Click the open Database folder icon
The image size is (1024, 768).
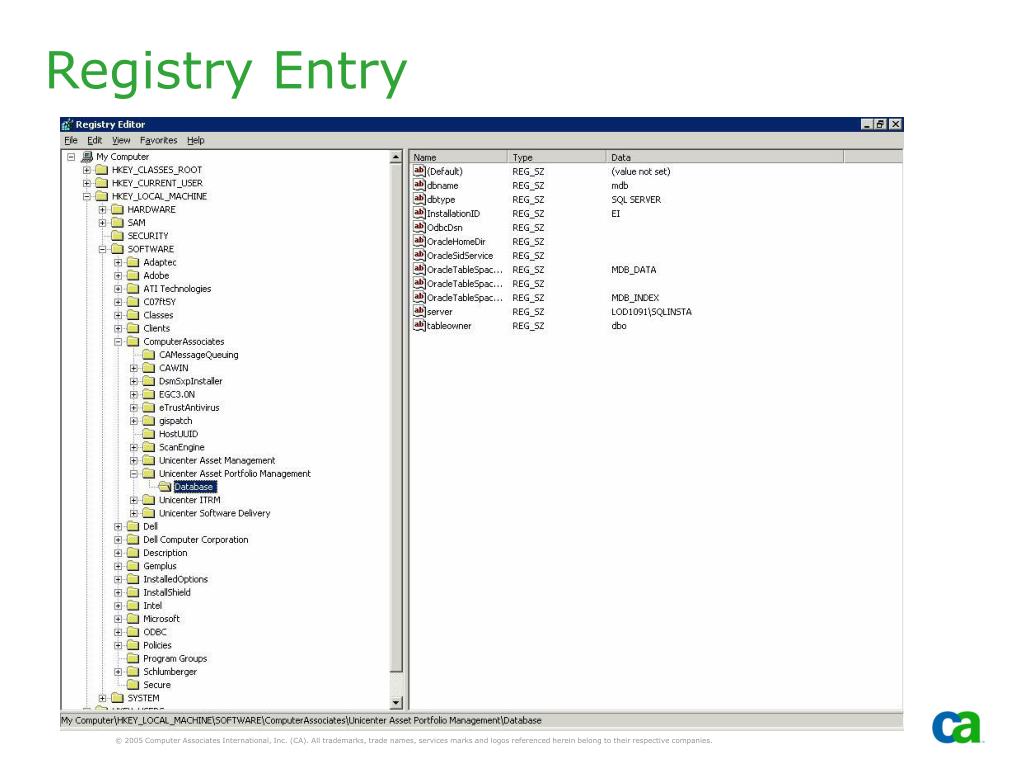pos(165,487)
